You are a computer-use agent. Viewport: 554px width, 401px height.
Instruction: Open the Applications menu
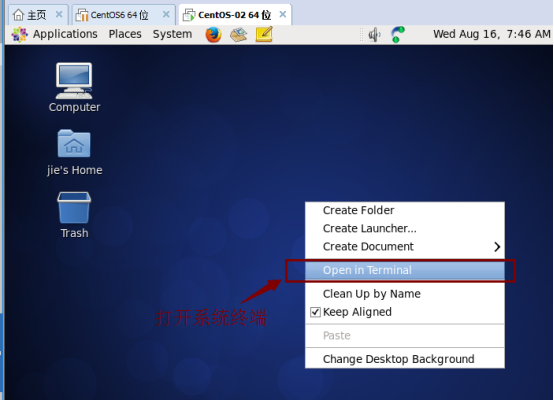click(x=65, y=34)
